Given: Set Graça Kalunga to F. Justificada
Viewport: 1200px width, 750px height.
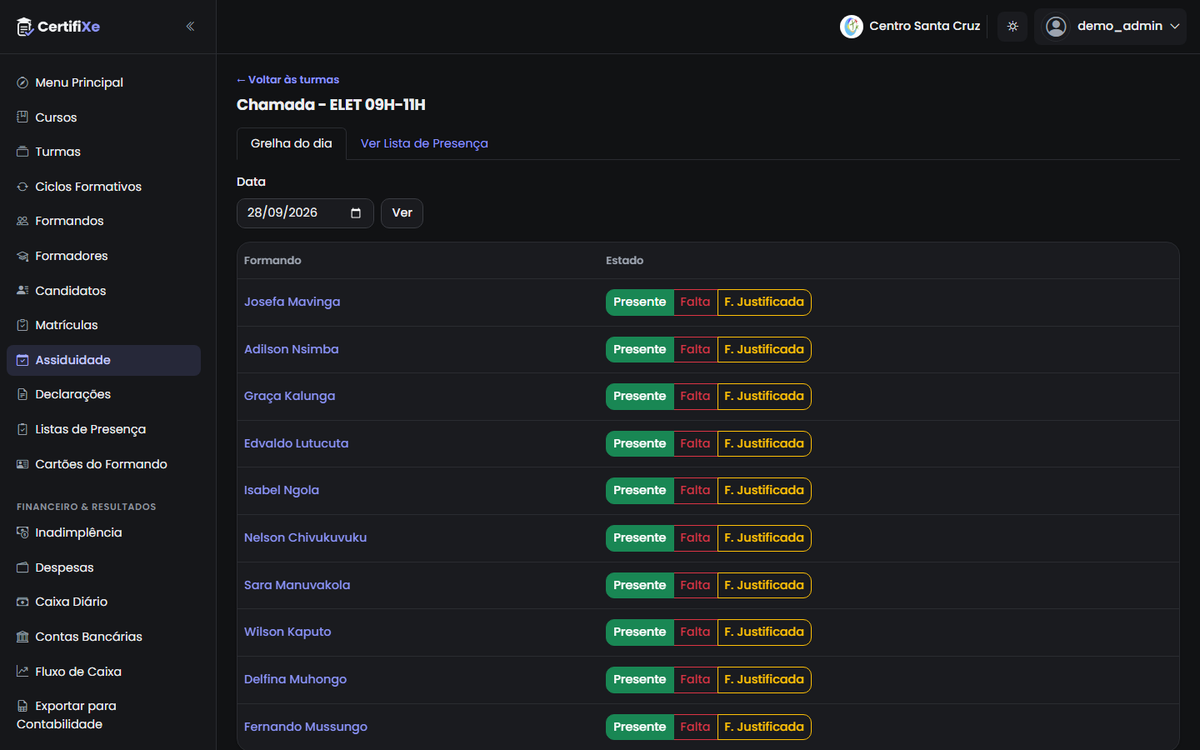Looking at the screenshot, I should pyautogui.click(x=764, y=396).
